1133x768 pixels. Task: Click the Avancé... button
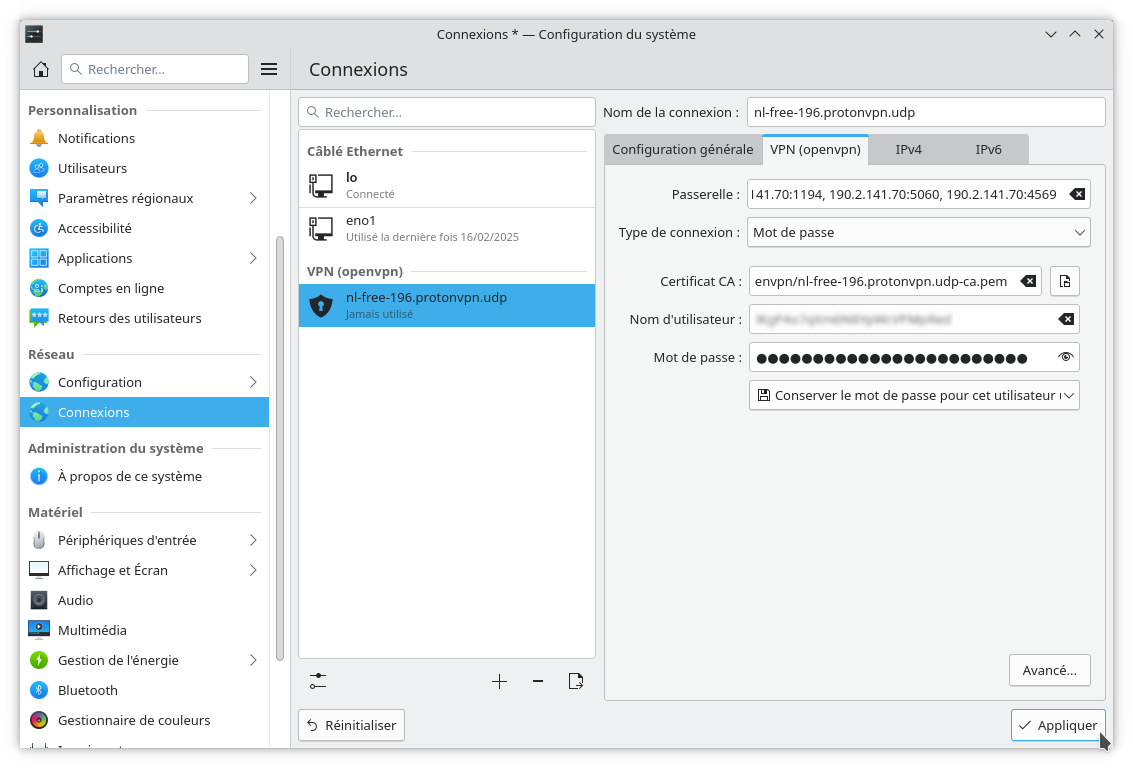tap(1049, 670)
